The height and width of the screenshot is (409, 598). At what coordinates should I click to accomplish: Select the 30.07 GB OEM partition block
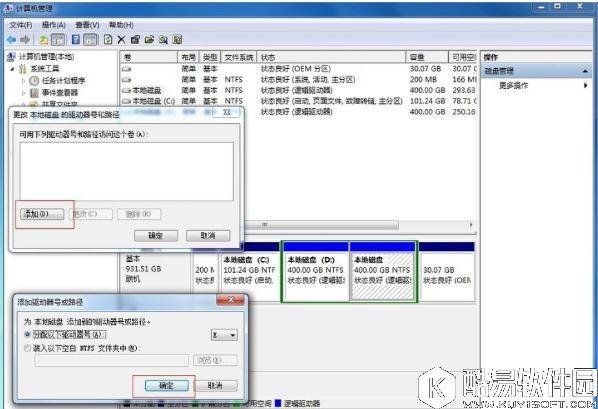coord(447,272)
